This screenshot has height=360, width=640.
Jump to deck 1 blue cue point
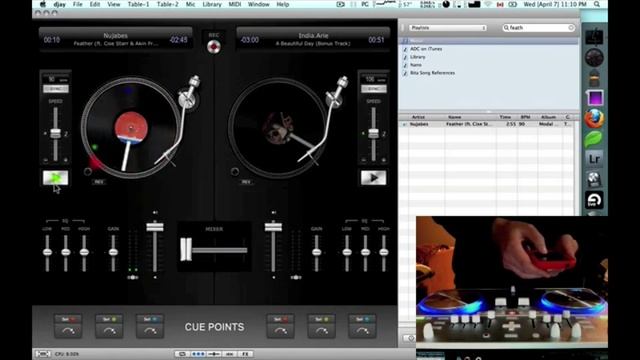(150, 331)
